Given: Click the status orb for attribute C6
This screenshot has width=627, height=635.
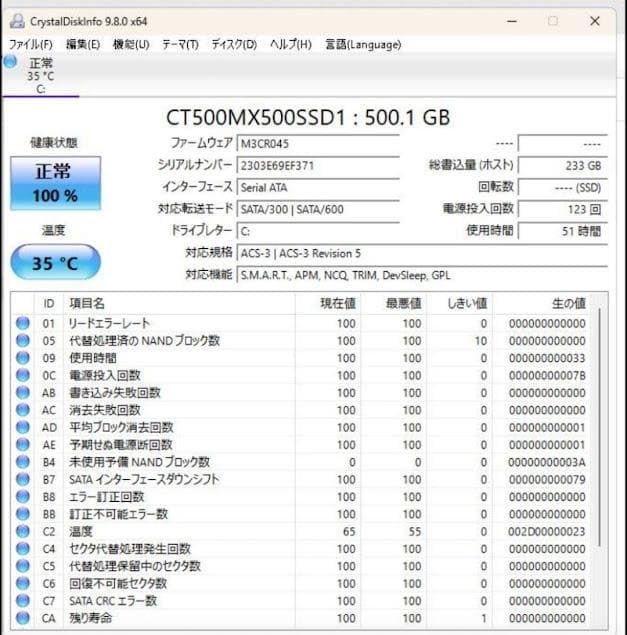Looking at the screenshot, I should tap(23, 584).
